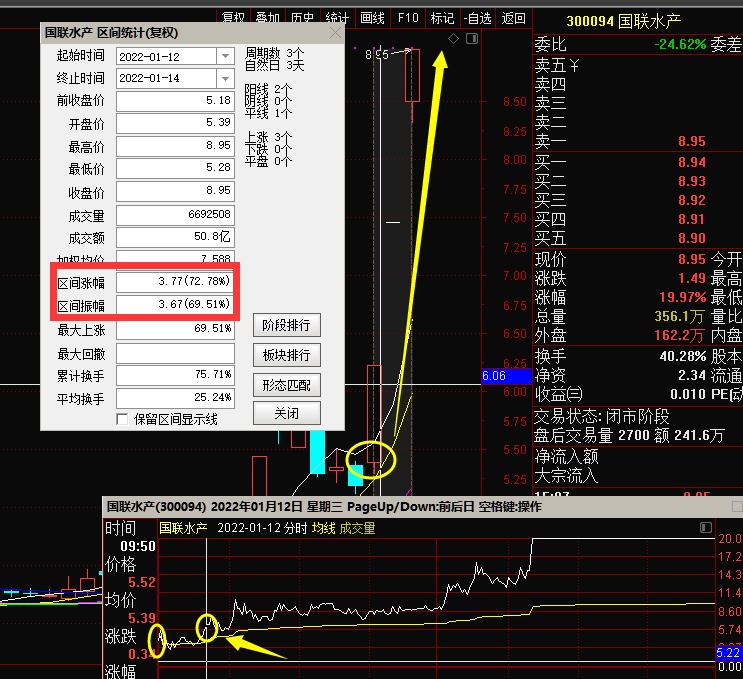Click the 前收盘价 field showing 5.18
743x679 pixels.
pos(175,100)
